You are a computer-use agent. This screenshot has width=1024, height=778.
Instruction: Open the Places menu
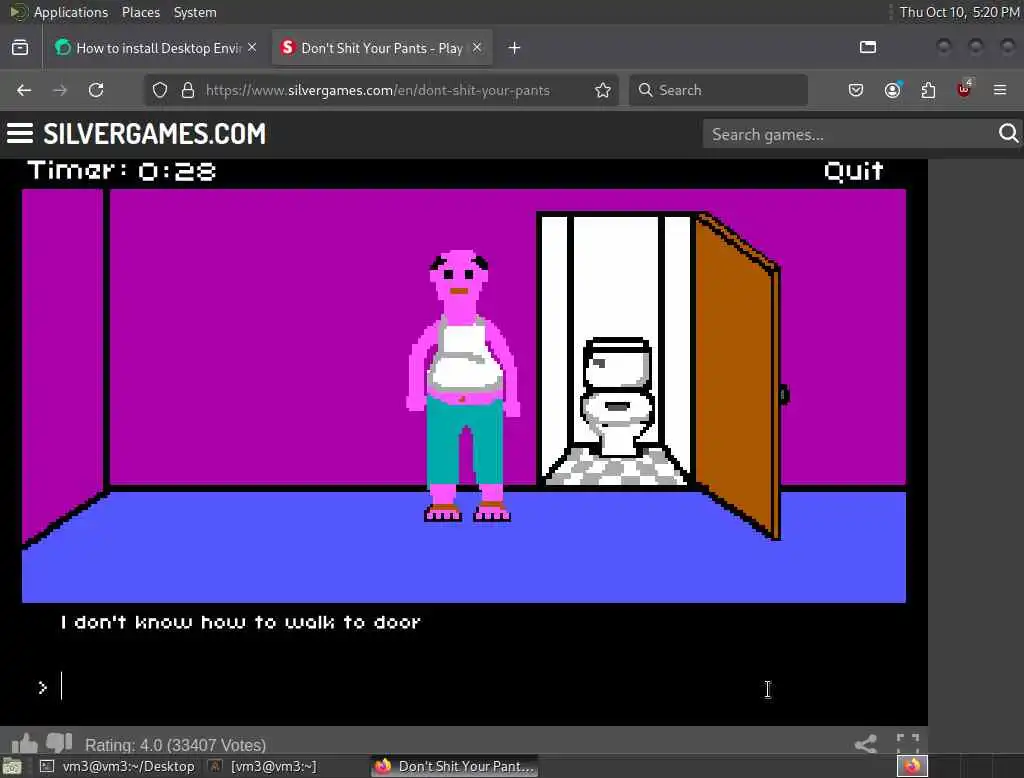140,12
